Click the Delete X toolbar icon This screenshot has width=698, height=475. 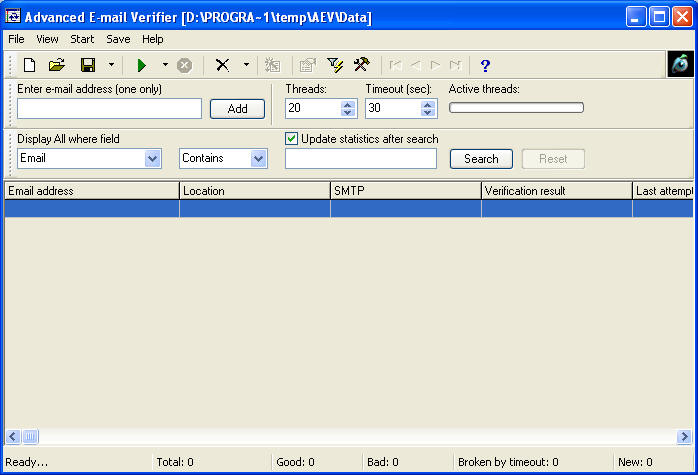[222, 65]
